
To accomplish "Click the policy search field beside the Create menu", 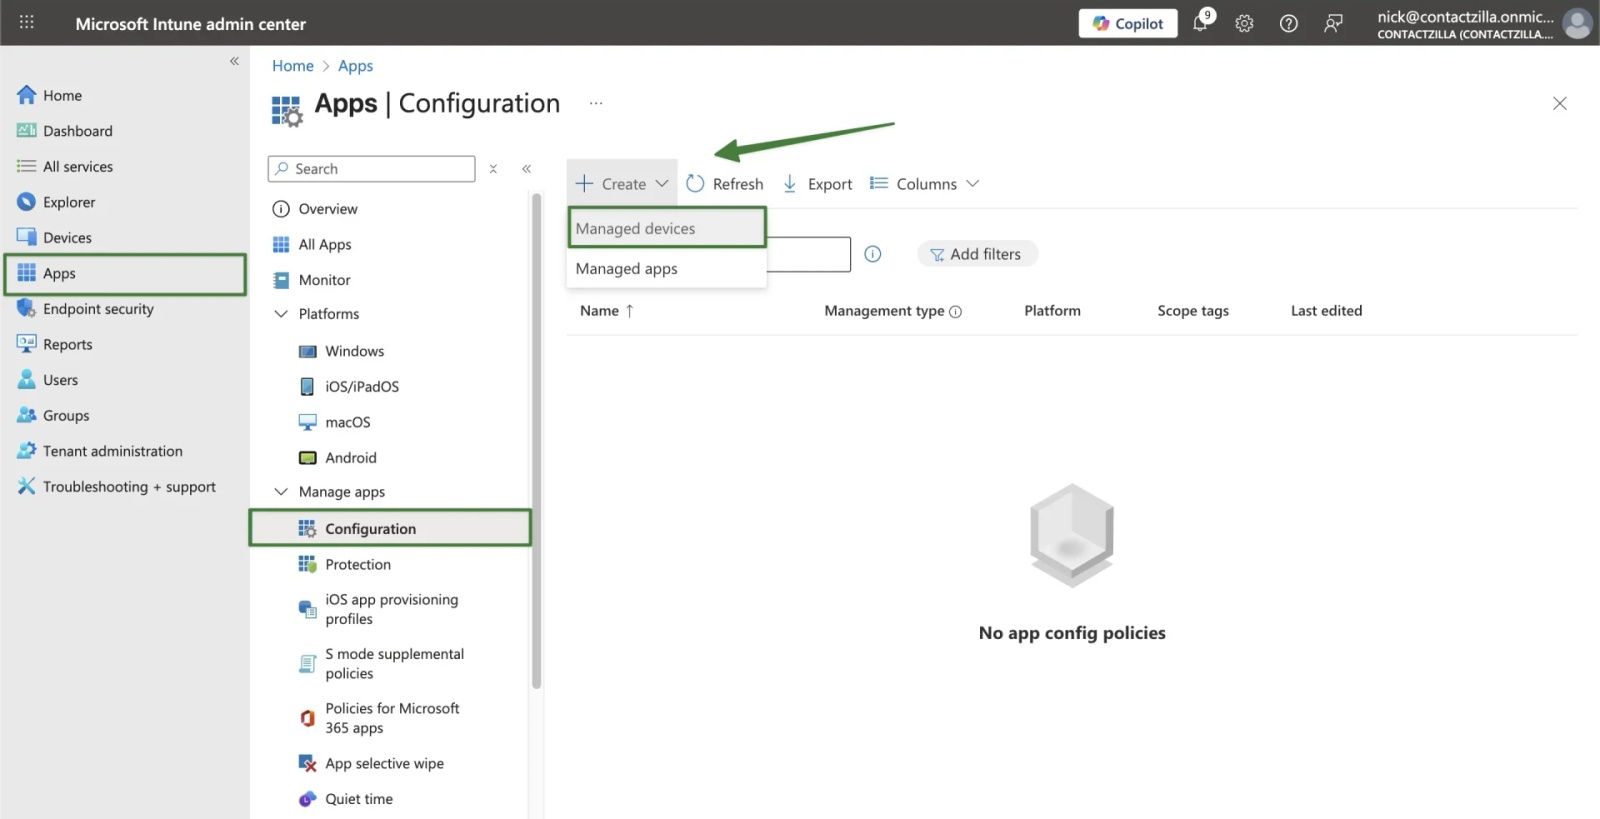I will (x=808, y=254).
